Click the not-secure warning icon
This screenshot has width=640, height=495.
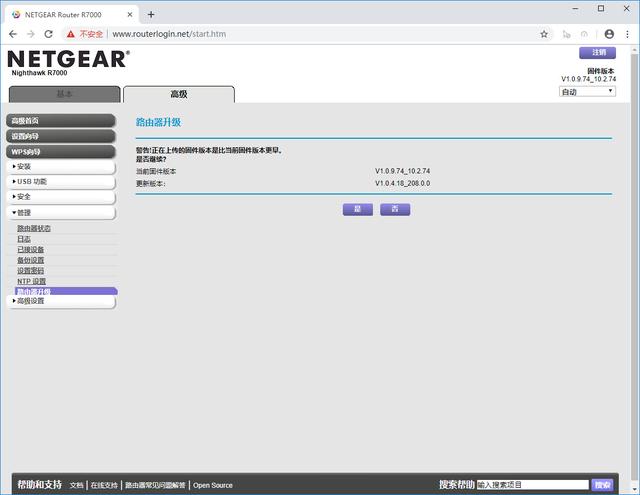(x=71, y=34)
